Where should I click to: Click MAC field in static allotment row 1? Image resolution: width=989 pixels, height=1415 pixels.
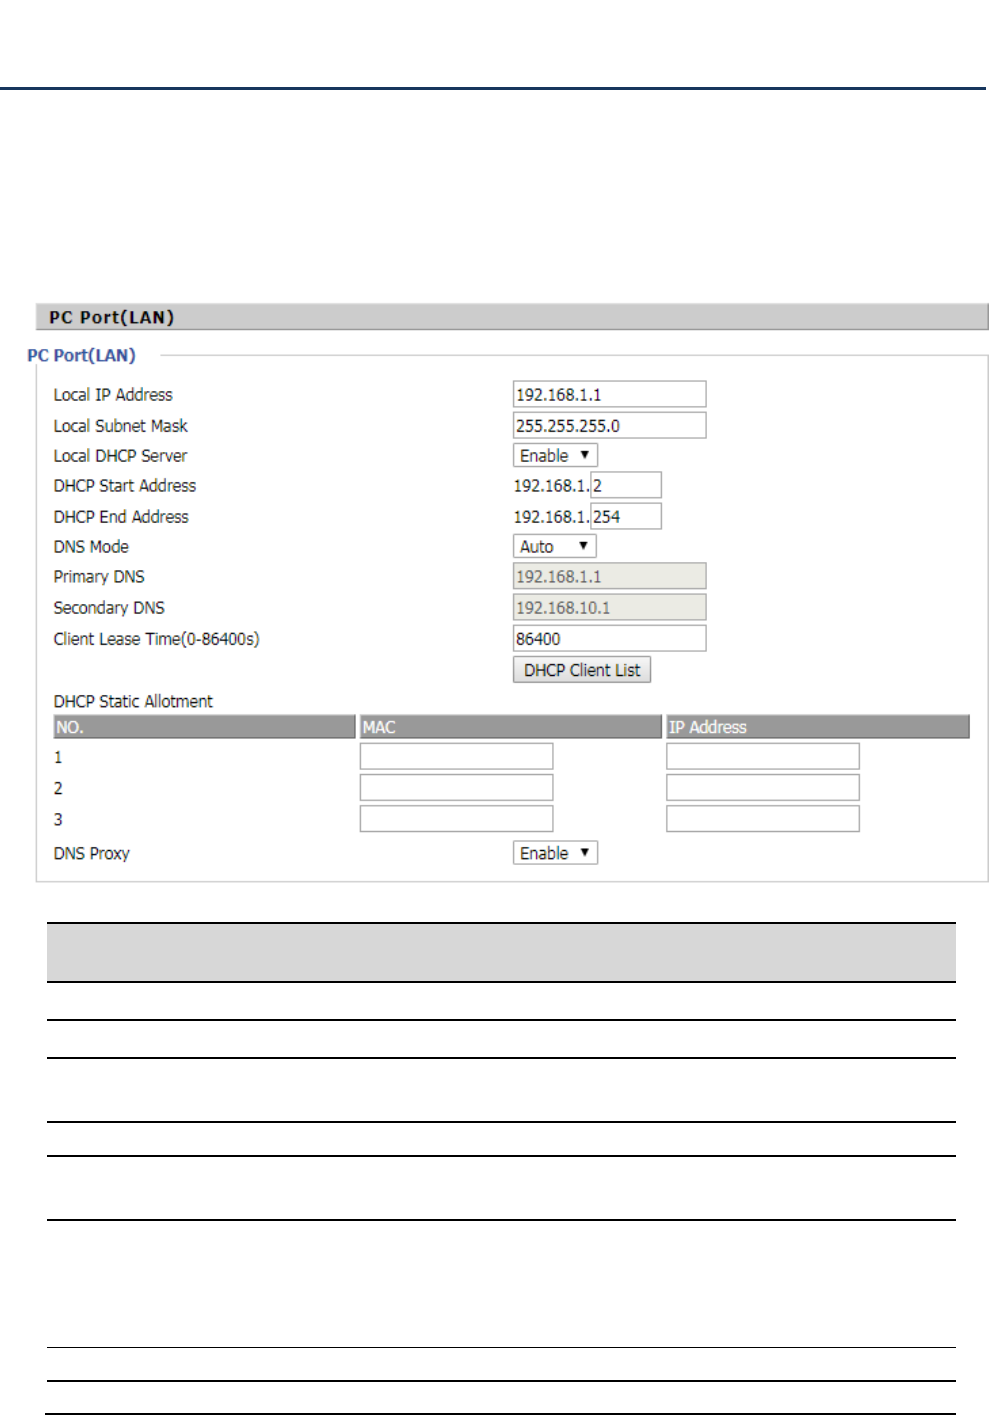456,756
